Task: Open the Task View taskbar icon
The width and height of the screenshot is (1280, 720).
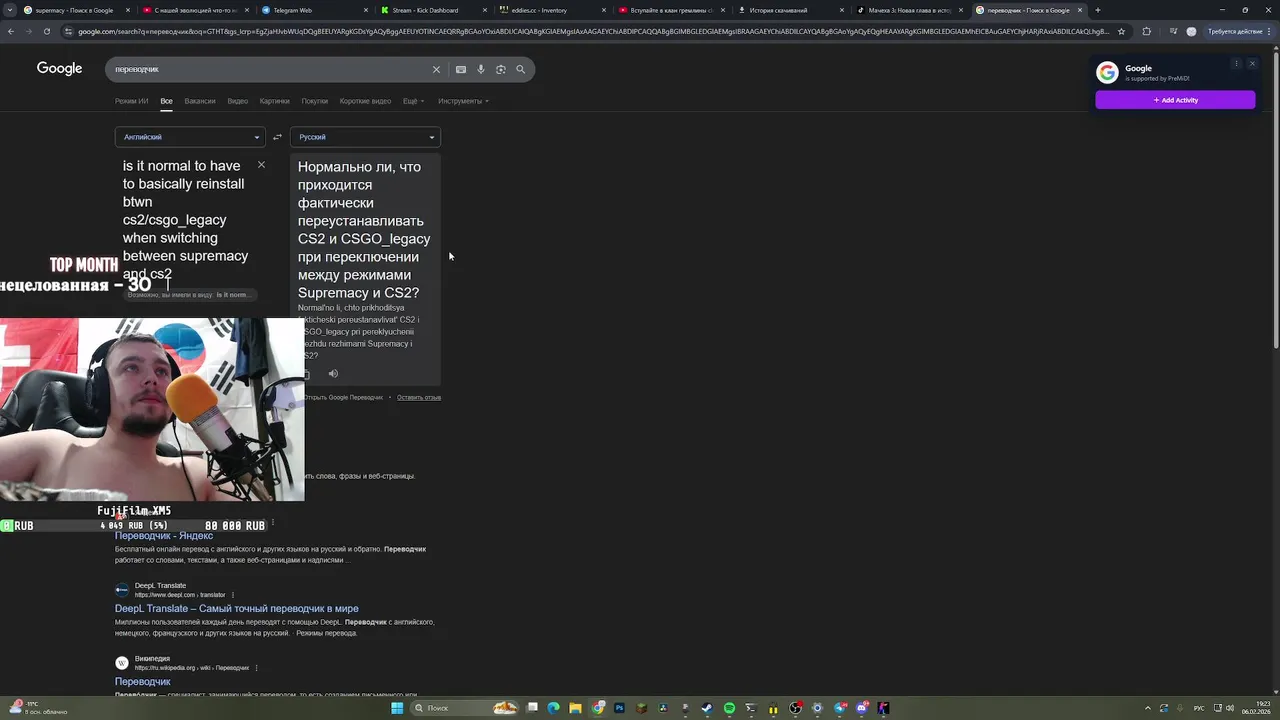Action: pos(532,708)
